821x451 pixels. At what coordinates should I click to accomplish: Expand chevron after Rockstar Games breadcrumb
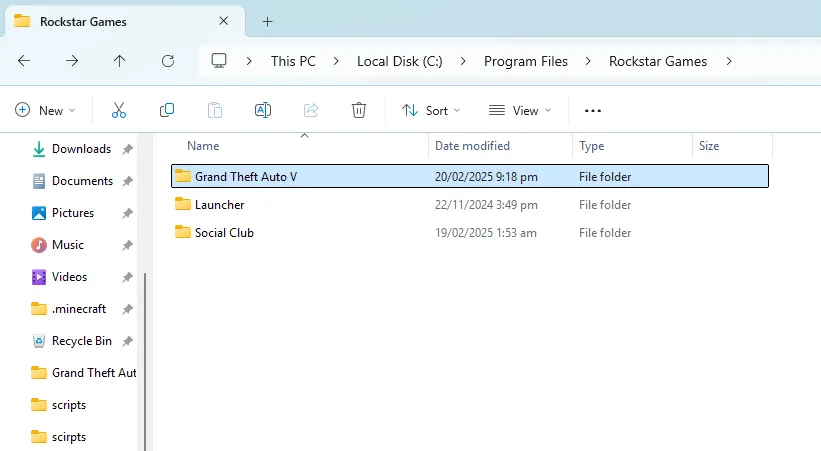[729, 61]
